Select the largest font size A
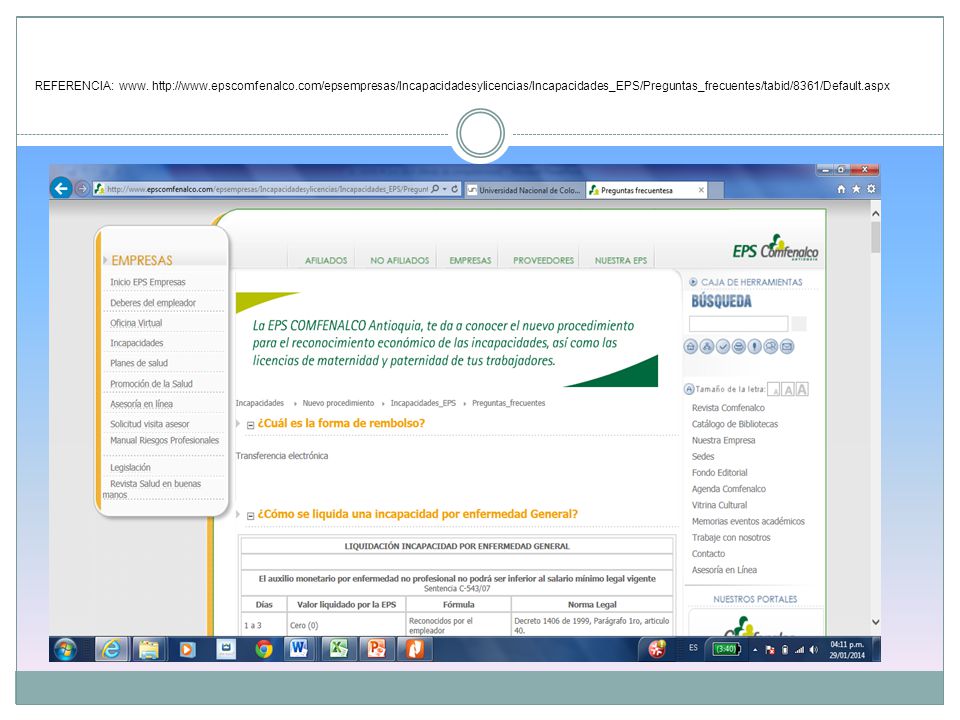The image size is (960, 720). (x=802, y=389)
